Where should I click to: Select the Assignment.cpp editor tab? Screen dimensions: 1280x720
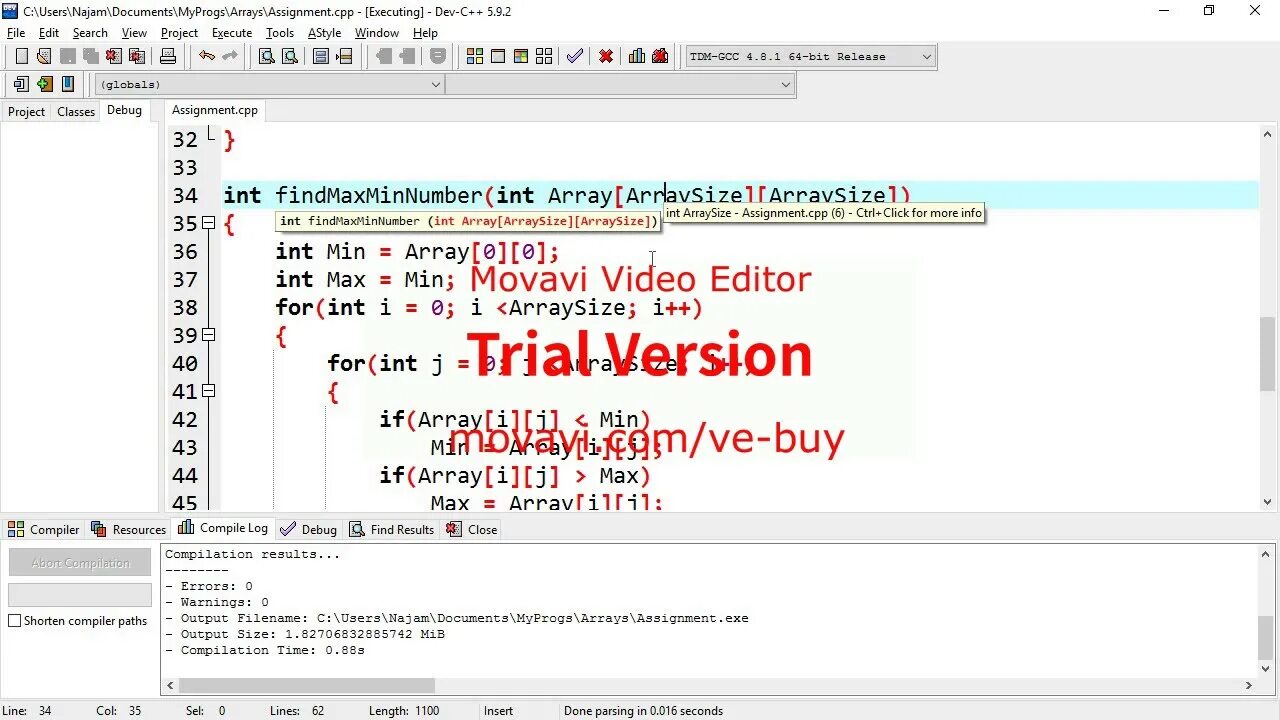click(x=215, y=110)
